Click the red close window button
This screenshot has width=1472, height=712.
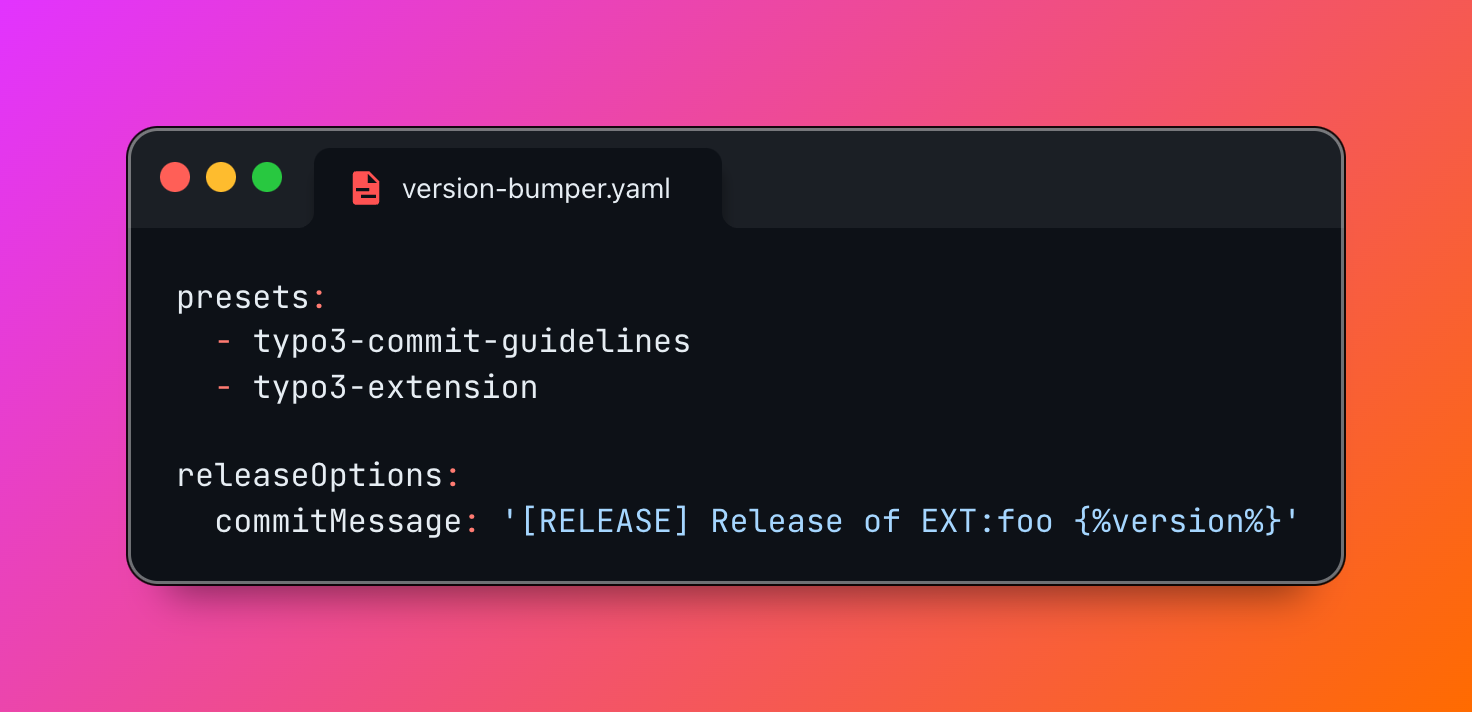tap(175, 177)
